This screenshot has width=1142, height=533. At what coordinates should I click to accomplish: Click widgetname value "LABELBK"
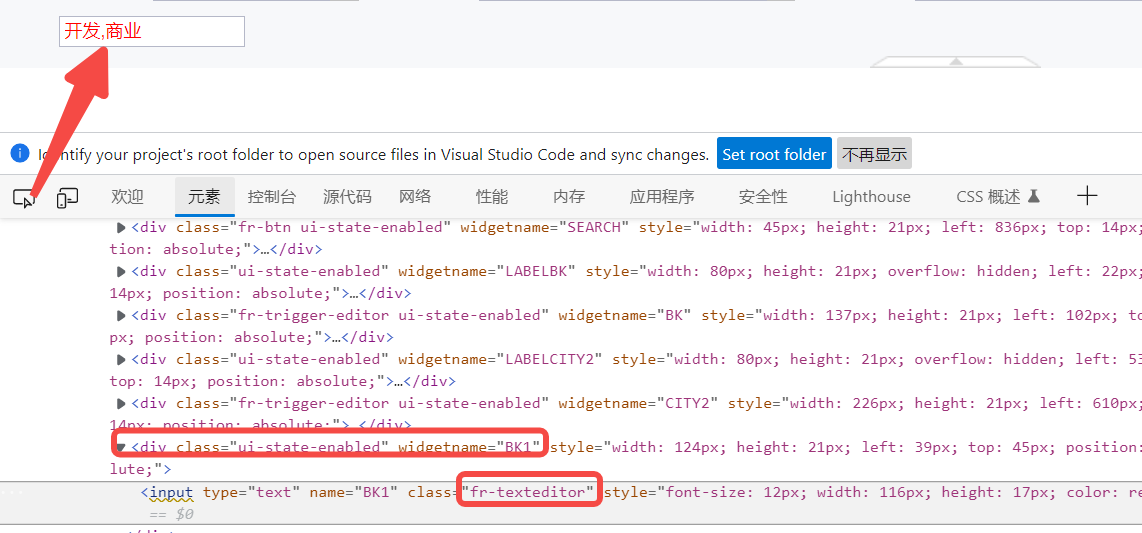click(x=537, y=272)
